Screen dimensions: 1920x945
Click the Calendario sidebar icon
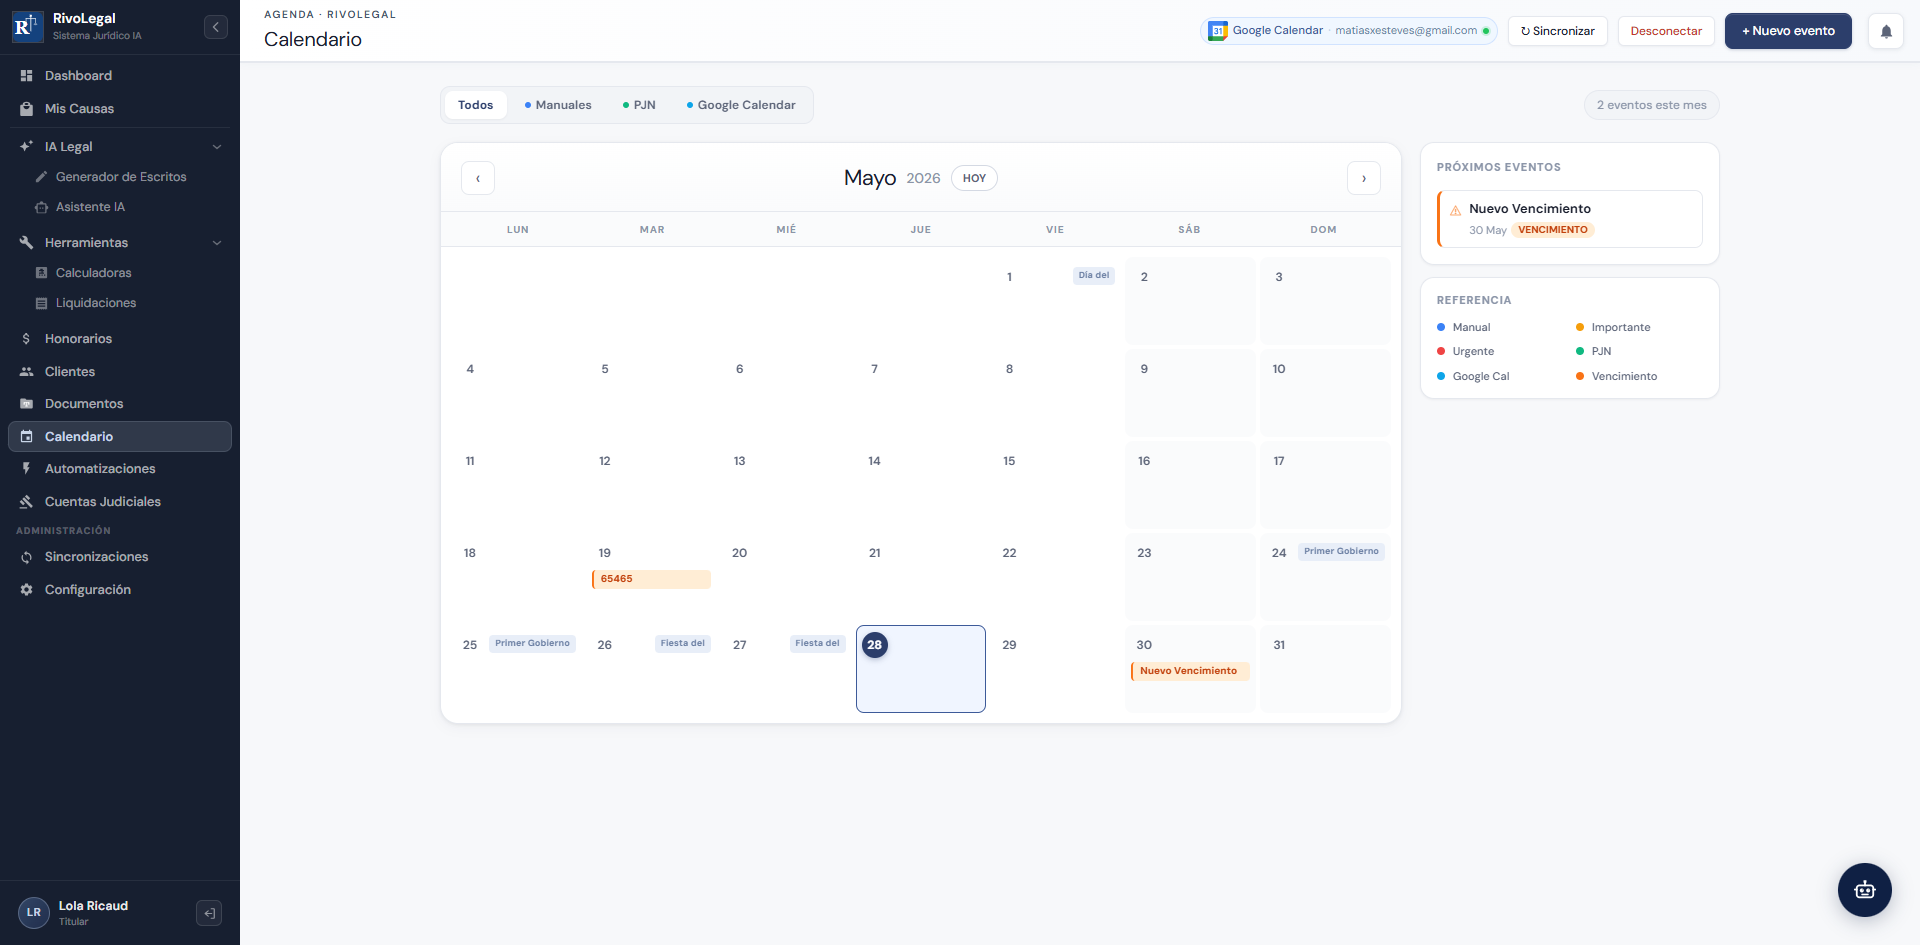click(x=27, y=437)
